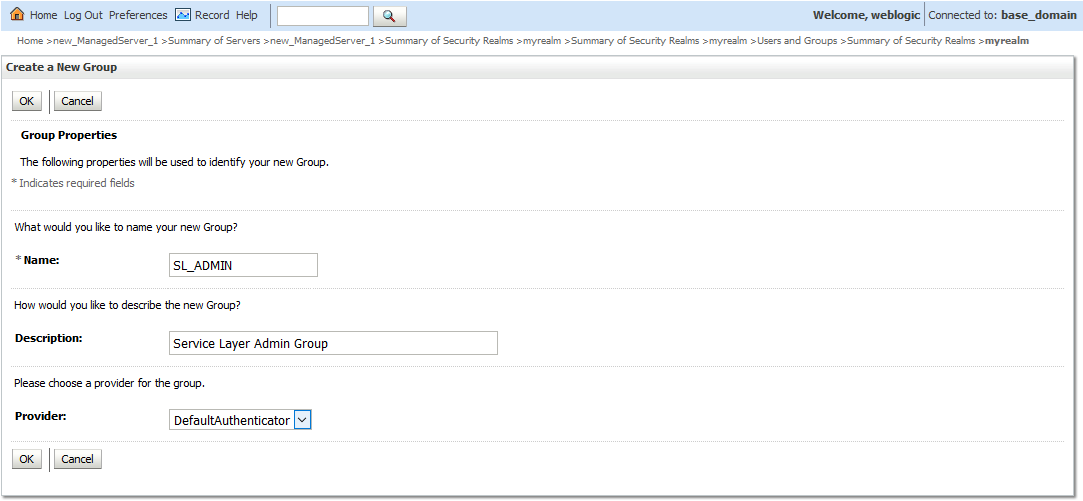Click Cancel above Group Properties
The width and height of the screenshot is (1083, 501).
[77, 101]
